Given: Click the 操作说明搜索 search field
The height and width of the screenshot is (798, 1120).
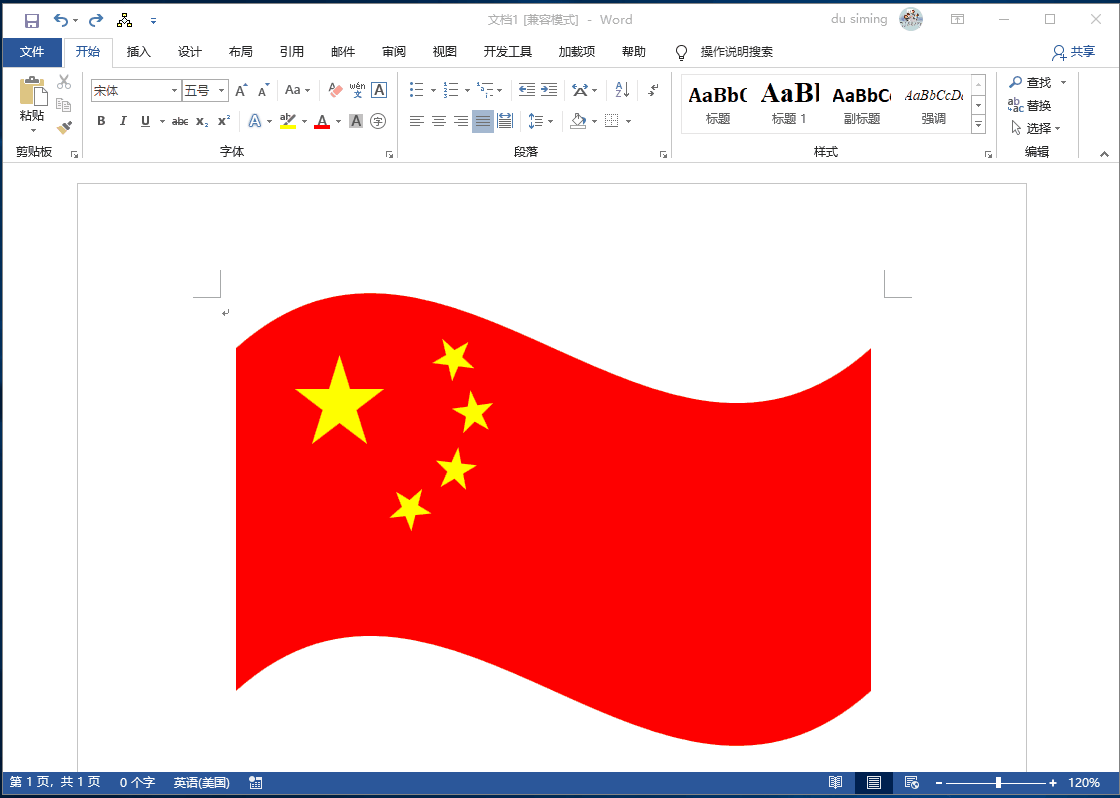Looking at the screenshot, I should click(736, 52).
